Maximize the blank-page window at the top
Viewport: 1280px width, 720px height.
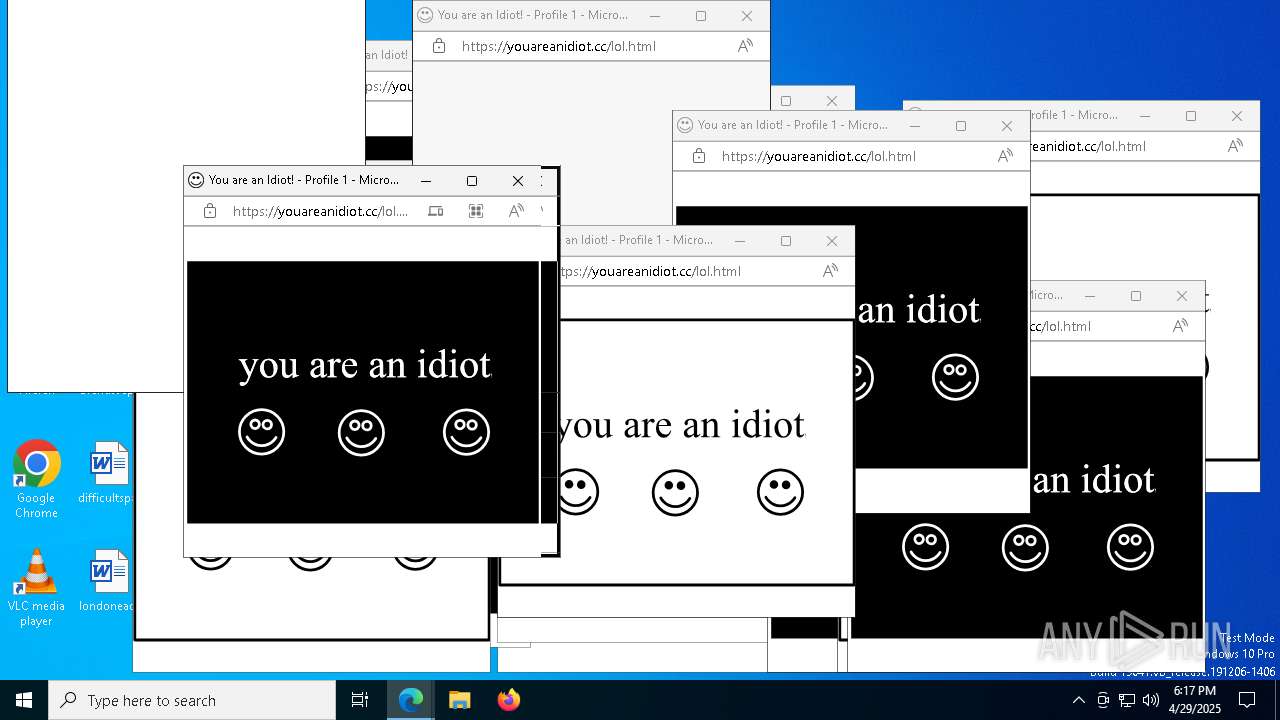pyautogui.click(x=701, y=16)
